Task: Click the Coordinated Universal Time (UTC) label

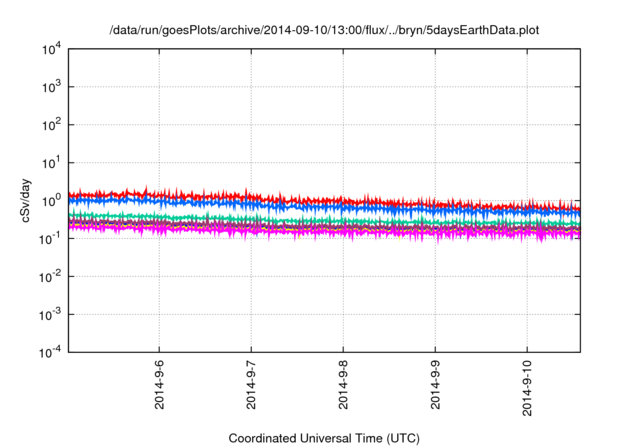Action: point(324,439)
